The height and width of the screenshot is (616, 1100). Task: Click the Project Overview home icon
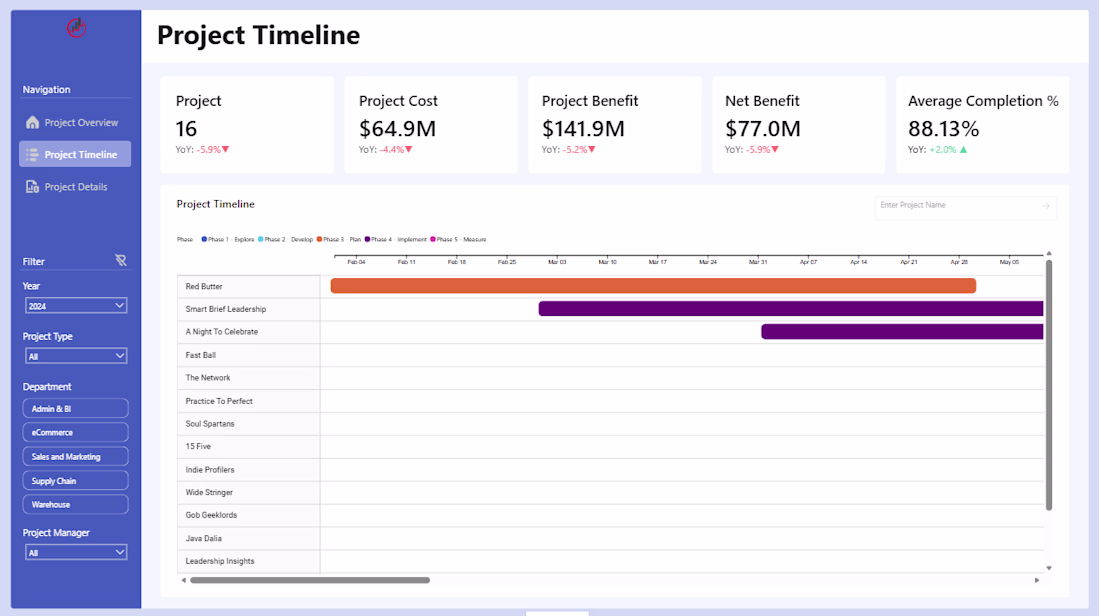[32, 123]
